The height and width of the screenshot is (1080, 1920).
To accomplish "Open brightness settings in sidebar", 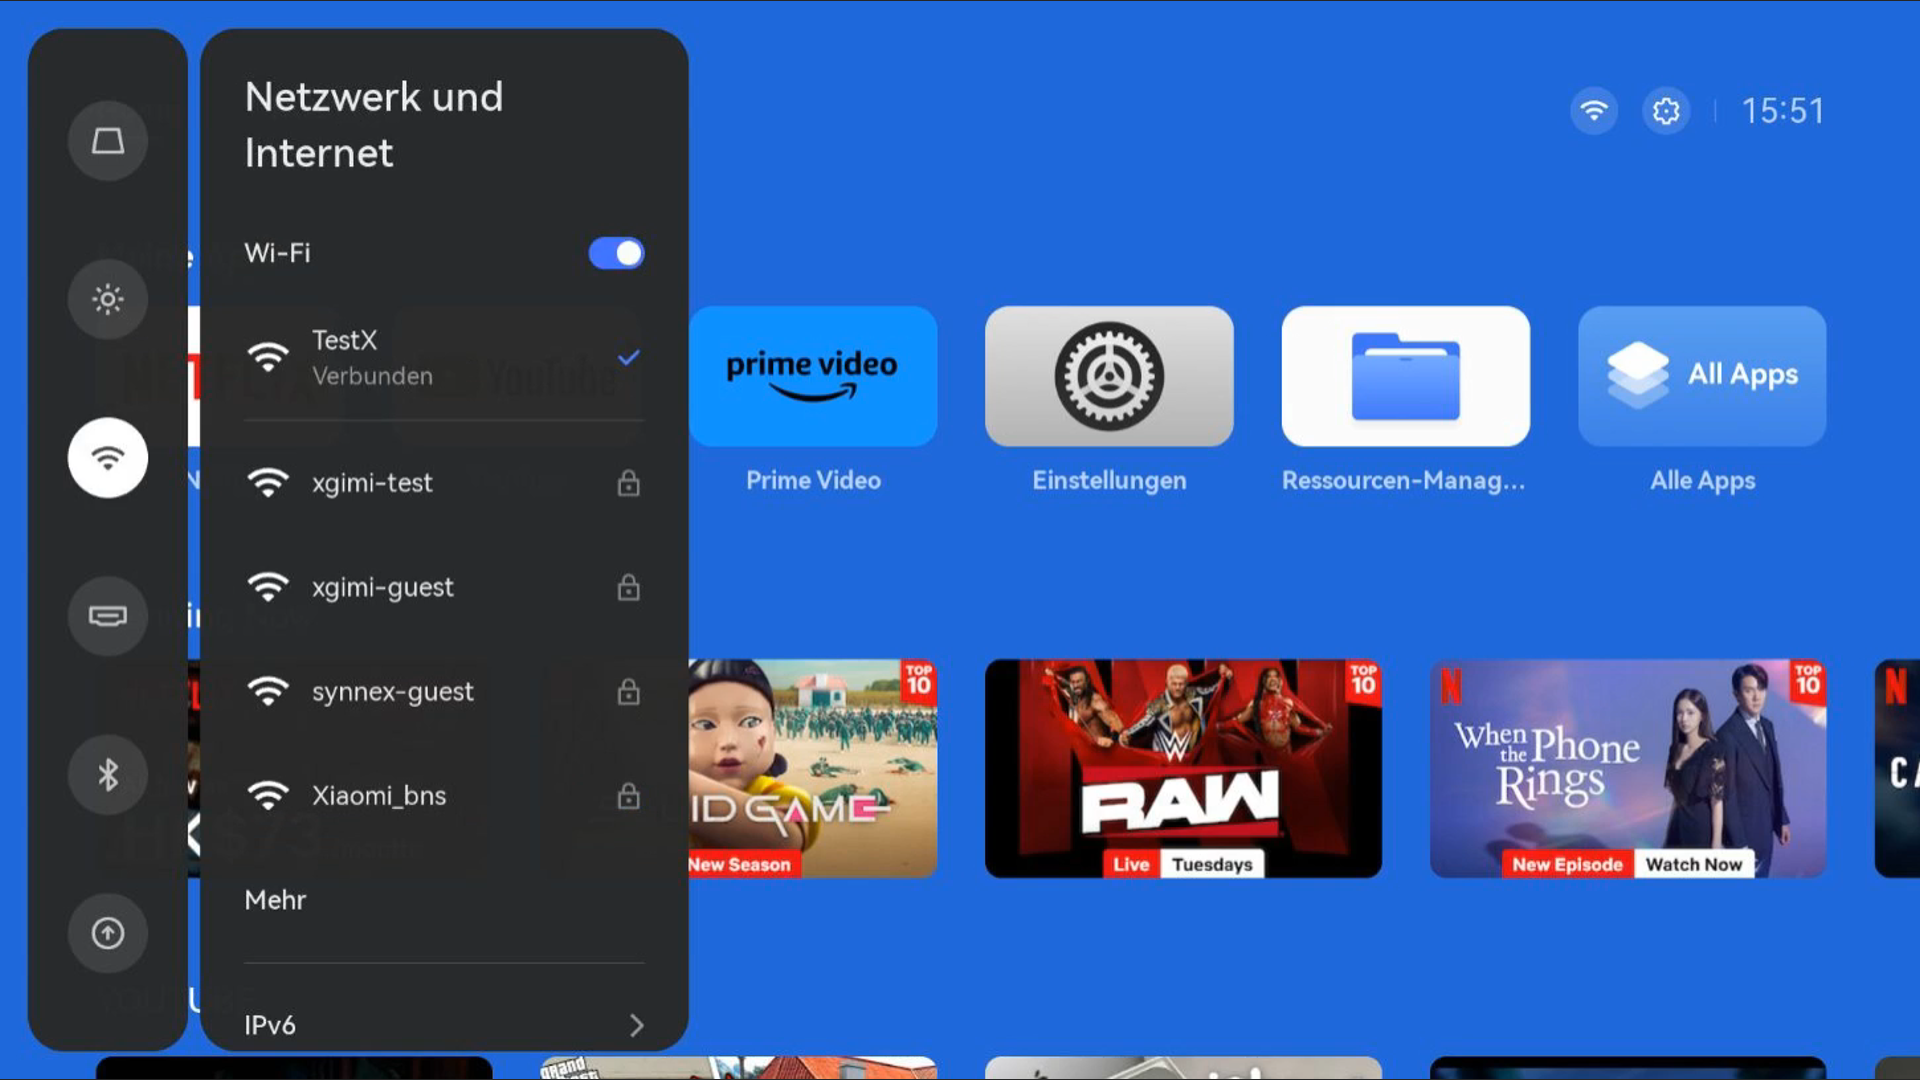I will point(108,299).
